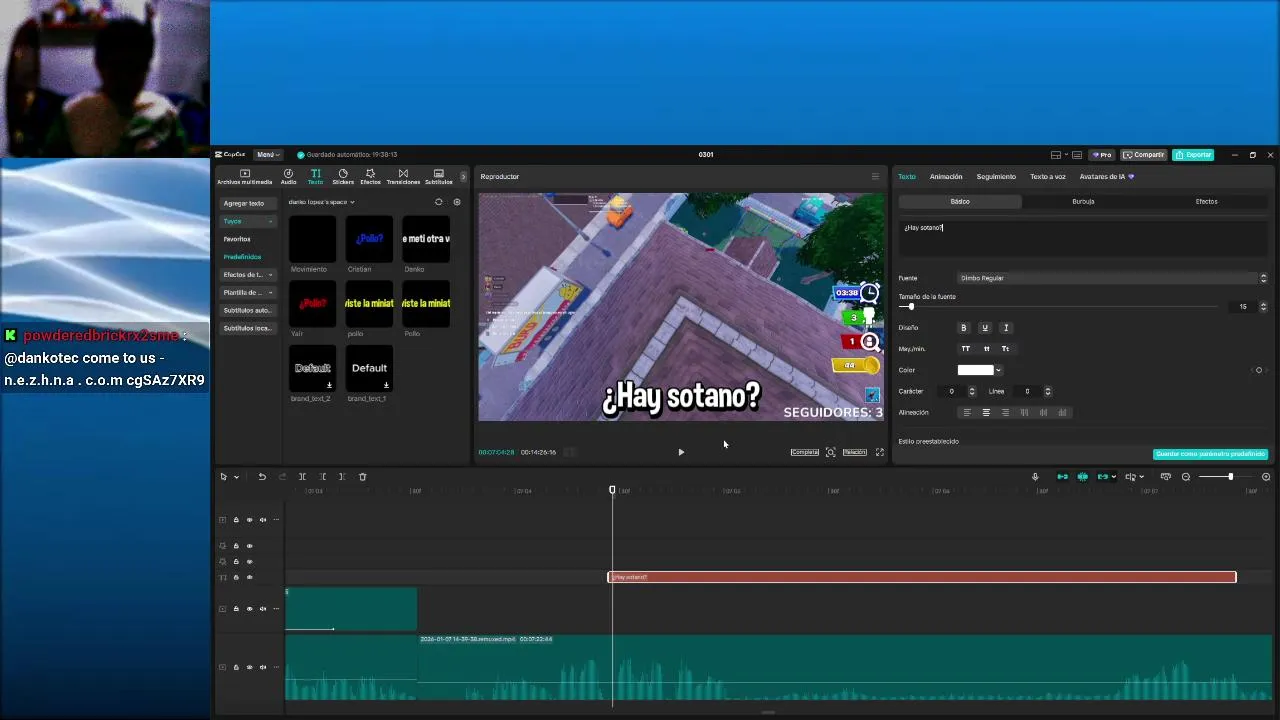
Task: Enter fullscreen preview in the player
Action: click(x=880, y=452)
